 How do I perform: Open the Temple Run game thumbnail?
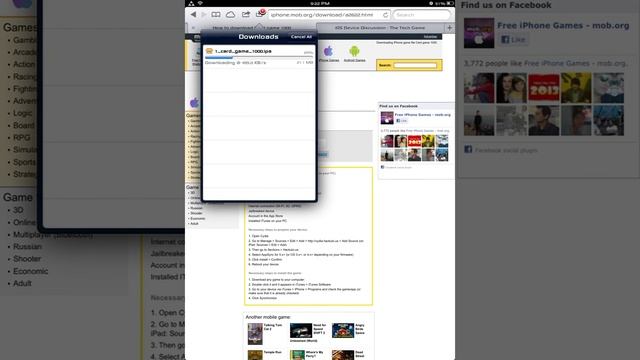[255, 355]
